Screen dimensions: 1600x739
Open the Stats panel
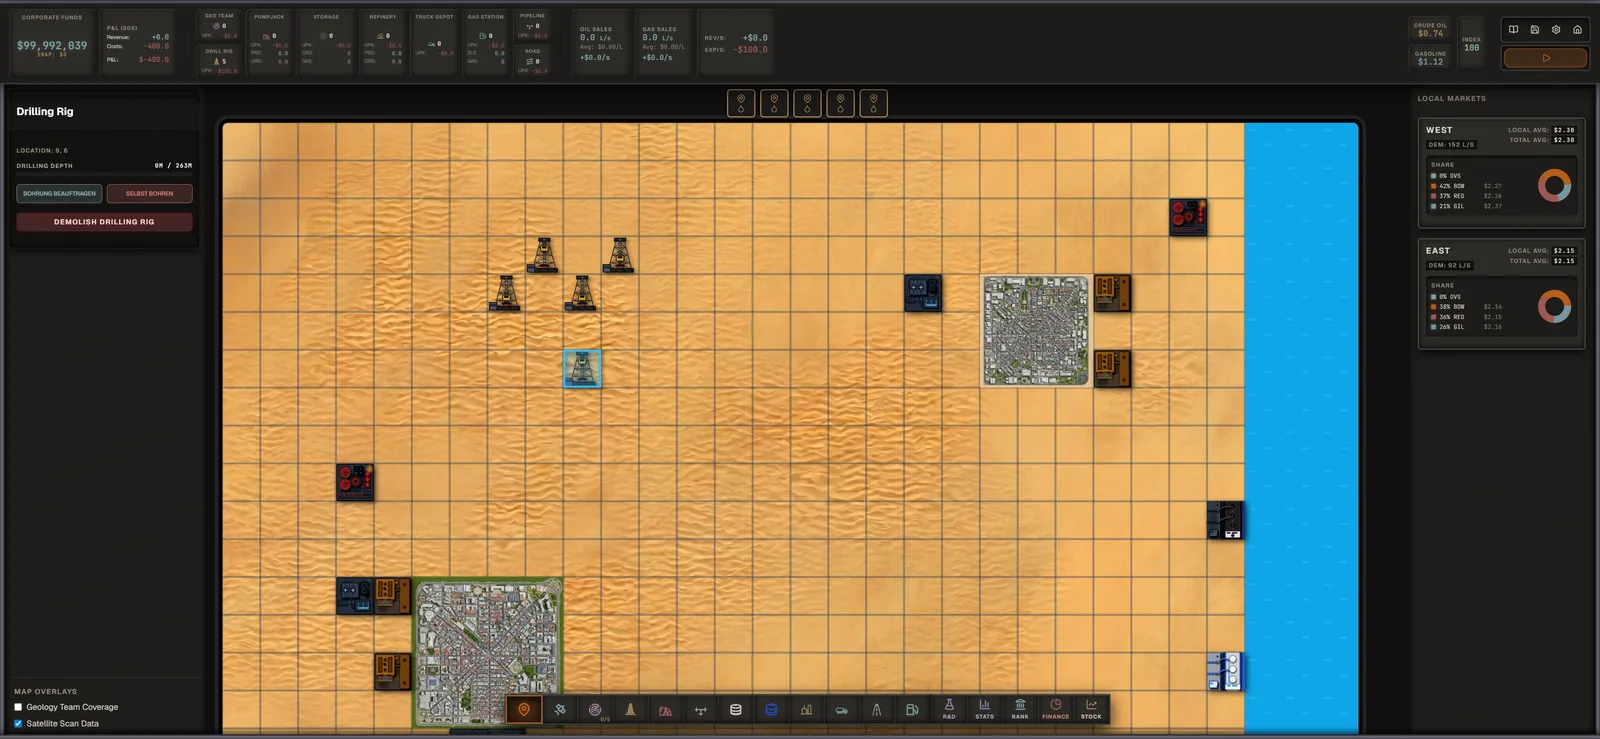coord(985,710)
